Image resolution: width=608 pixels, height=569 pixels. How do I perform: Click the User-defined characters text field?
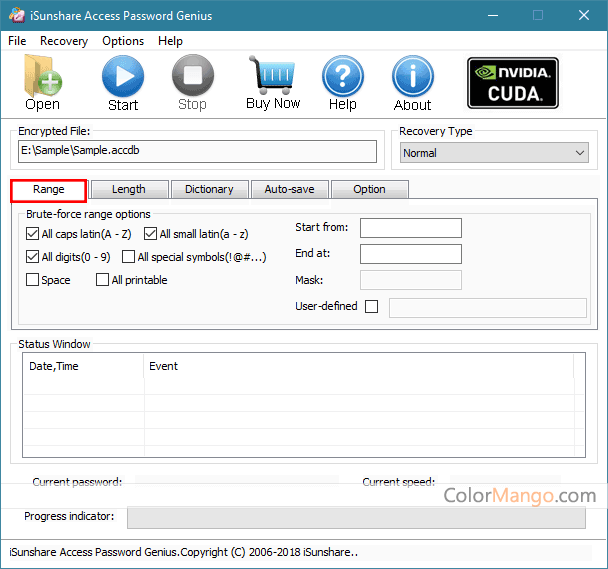click(488, 308)
